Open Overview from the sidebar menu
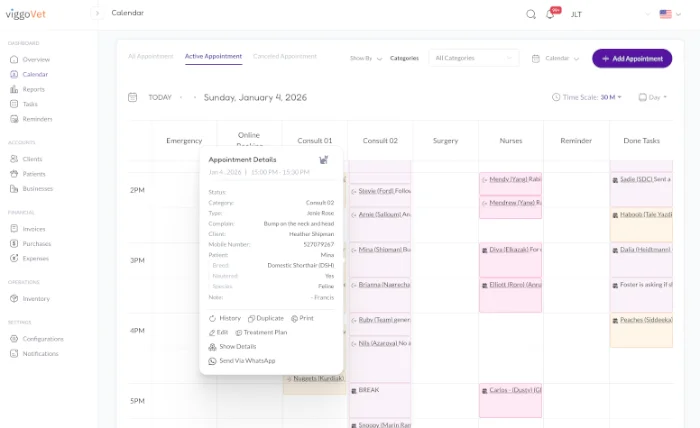The image size is (700, 428). tap(36, 59)
